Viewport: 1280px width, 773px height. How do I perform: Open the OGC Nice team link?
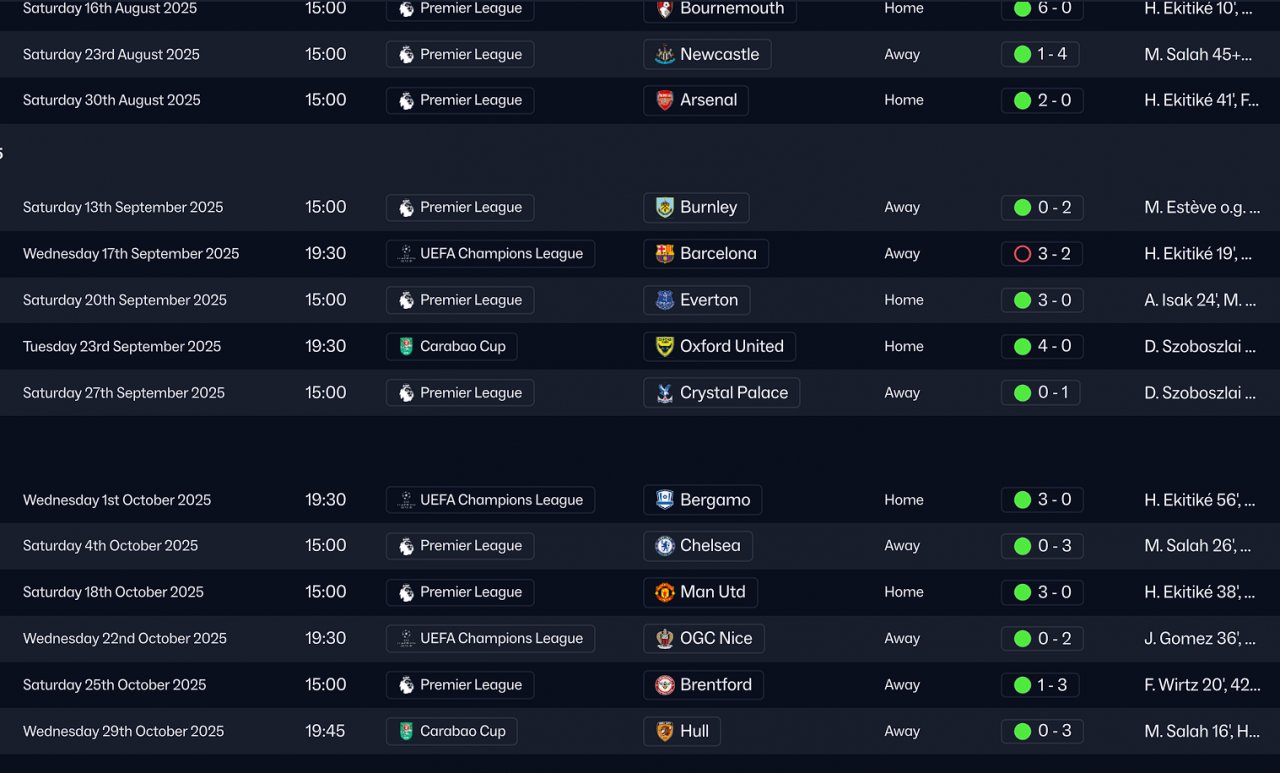click(716, 638)
